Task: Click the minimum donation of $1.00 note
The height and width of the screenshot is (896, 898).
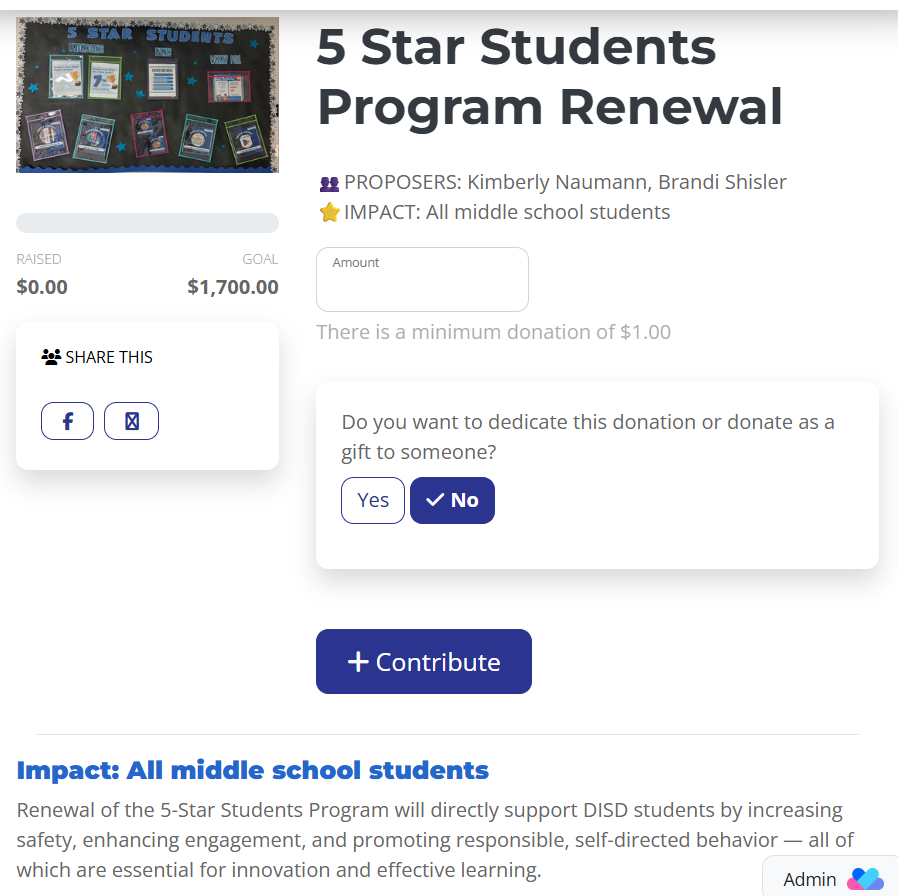Action: tap(493, 332)
